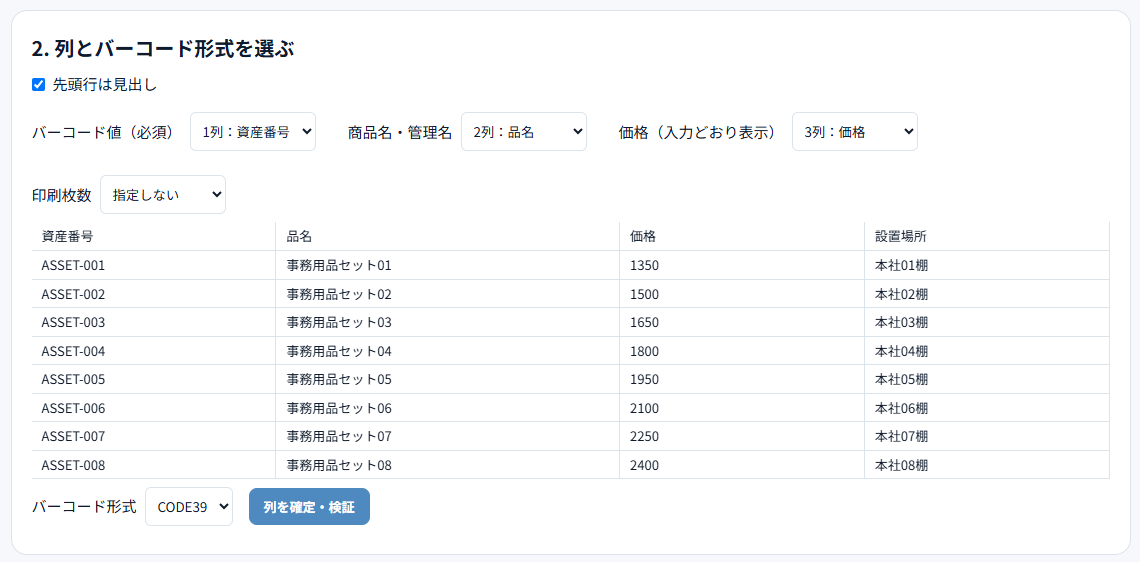The image size is (1140, 562).
Task: Select the ASSET-007 cell
Action: (x=154, y=436)
